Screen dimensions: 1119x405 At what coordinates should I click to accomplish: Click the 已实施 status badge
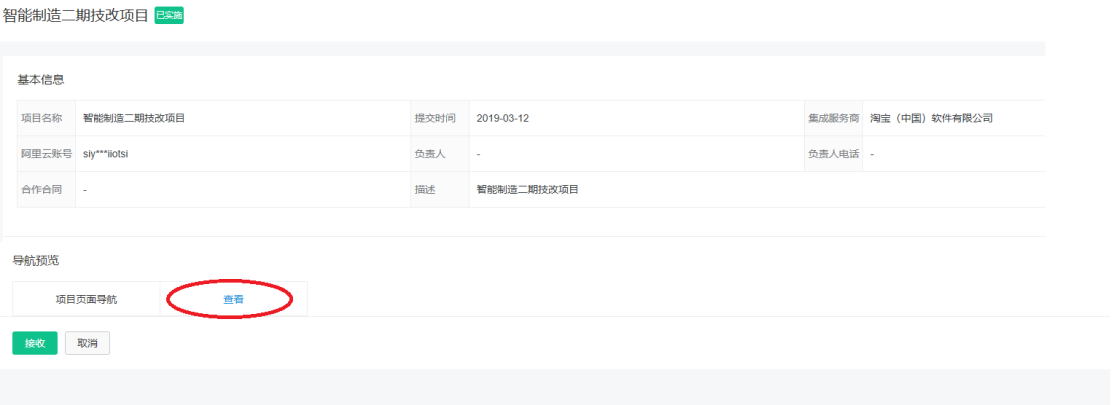pos(170,15)
